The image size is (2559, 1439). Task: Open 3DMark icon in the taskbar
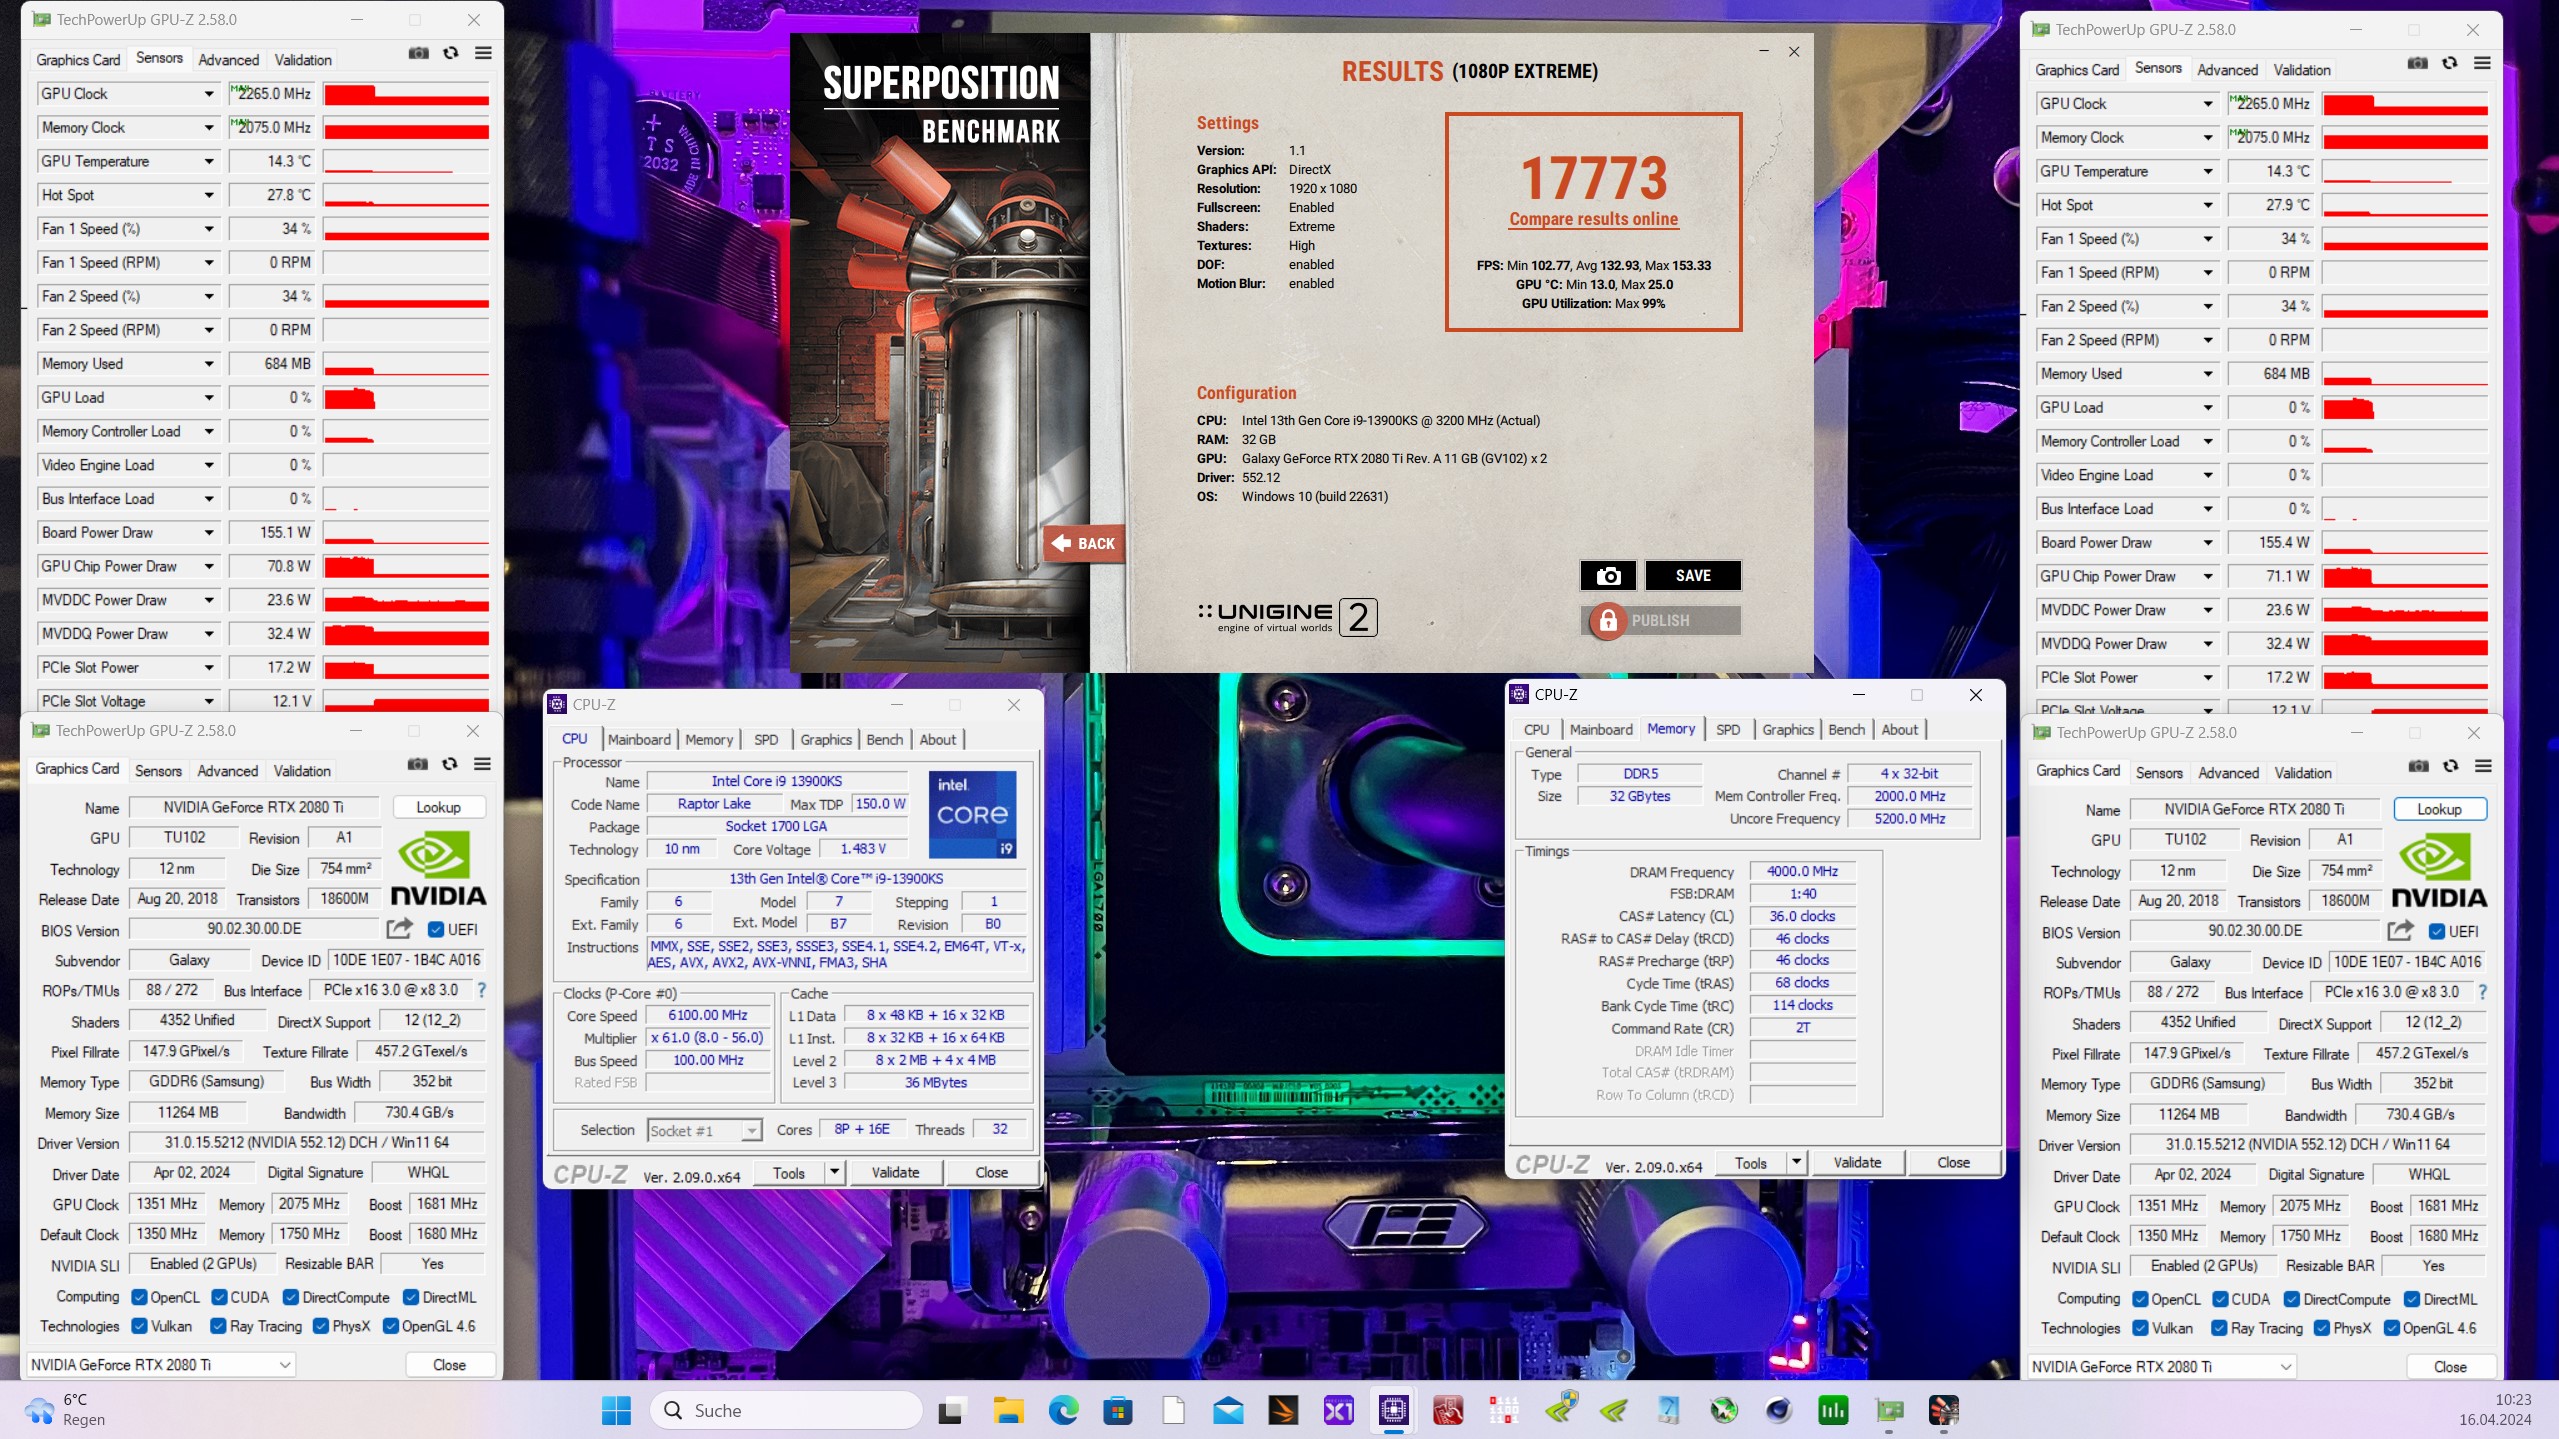coord(1283,1410)
